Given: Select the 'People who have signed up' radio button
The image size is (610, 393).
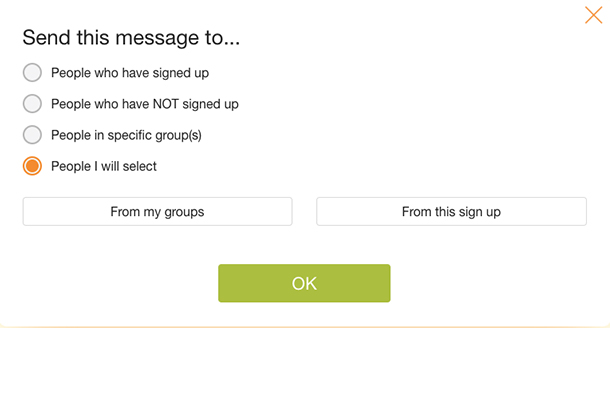Looking at the screenshot, I should pyautogui.click(x=32, y=73).
